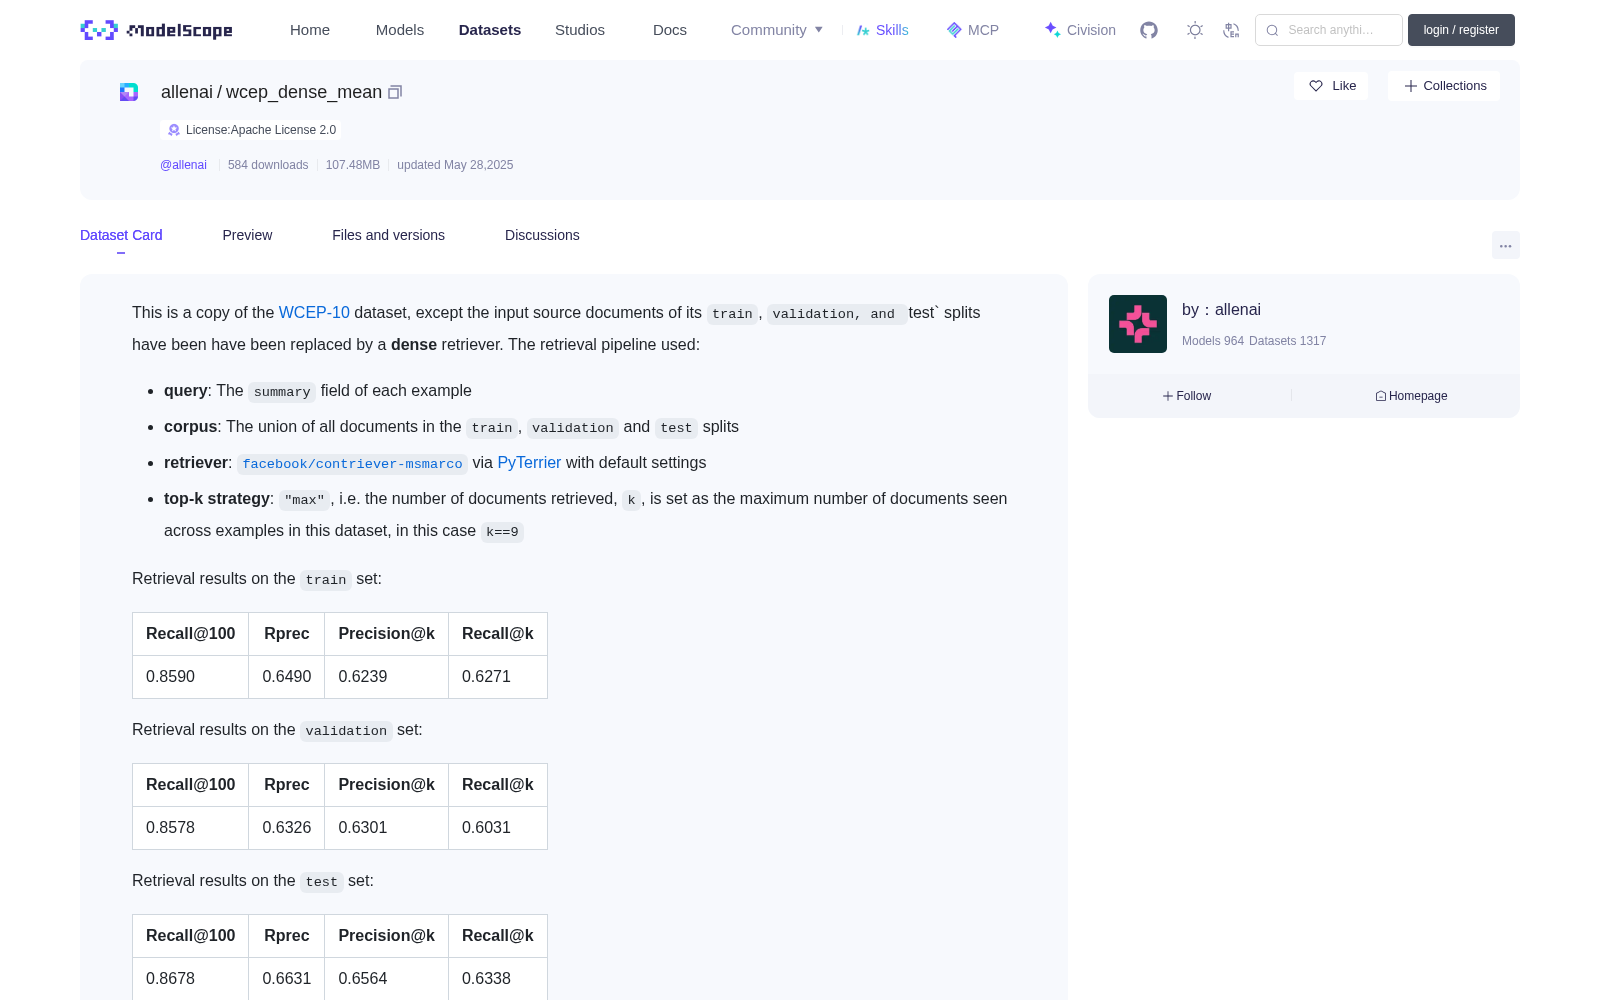
Task: Click train table cell 0.6490
Action: [x=287, y=677]
